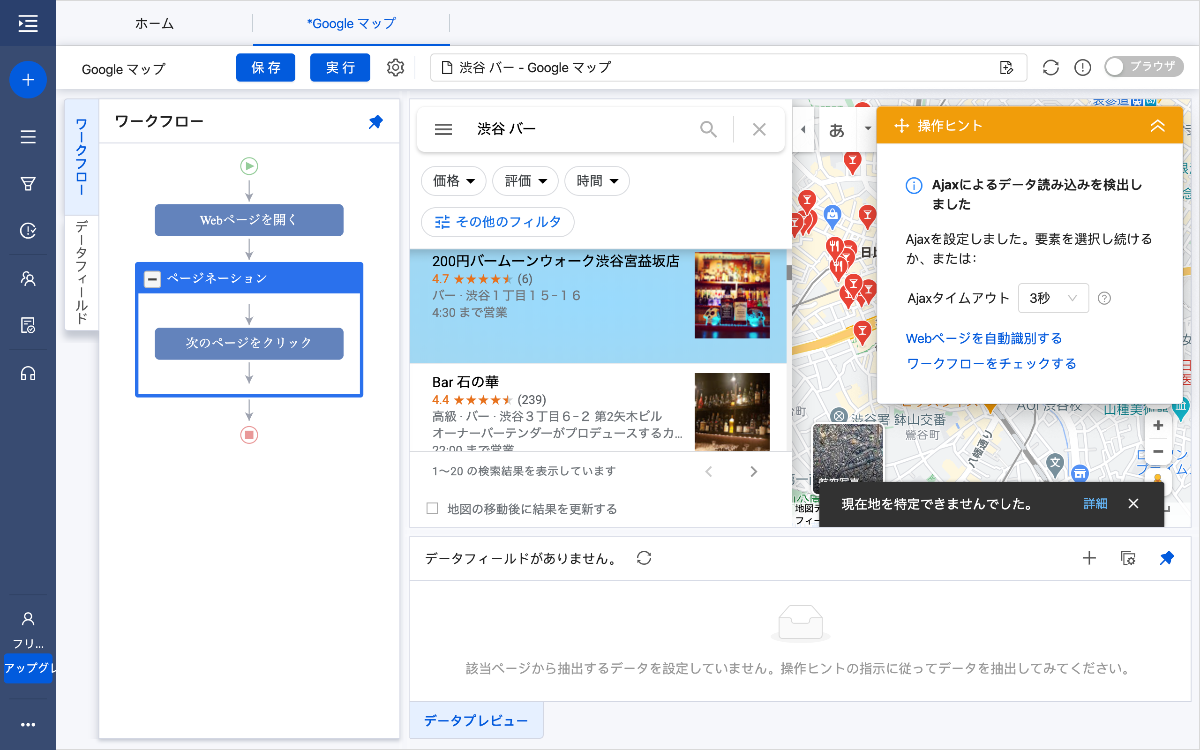Click the Google Maps hamburger menu icon

tap(444, 129)
